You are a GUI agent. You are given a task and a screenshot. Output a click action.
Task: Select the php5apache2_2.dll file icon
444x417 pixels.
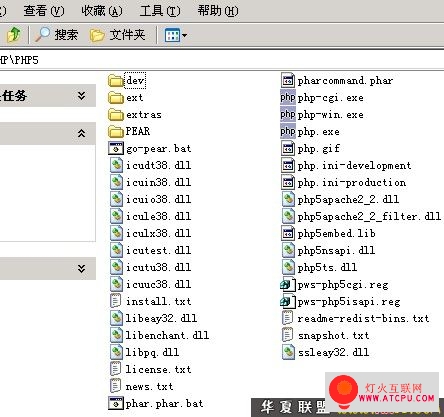pos(288,199)
